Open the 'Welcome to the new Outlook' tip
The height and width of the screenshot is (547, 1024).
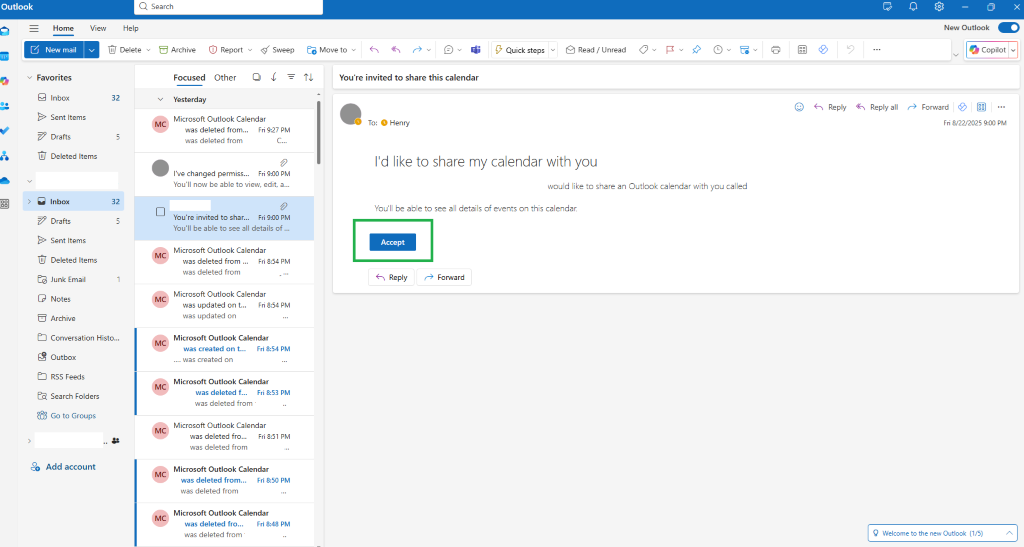point(942,533)
